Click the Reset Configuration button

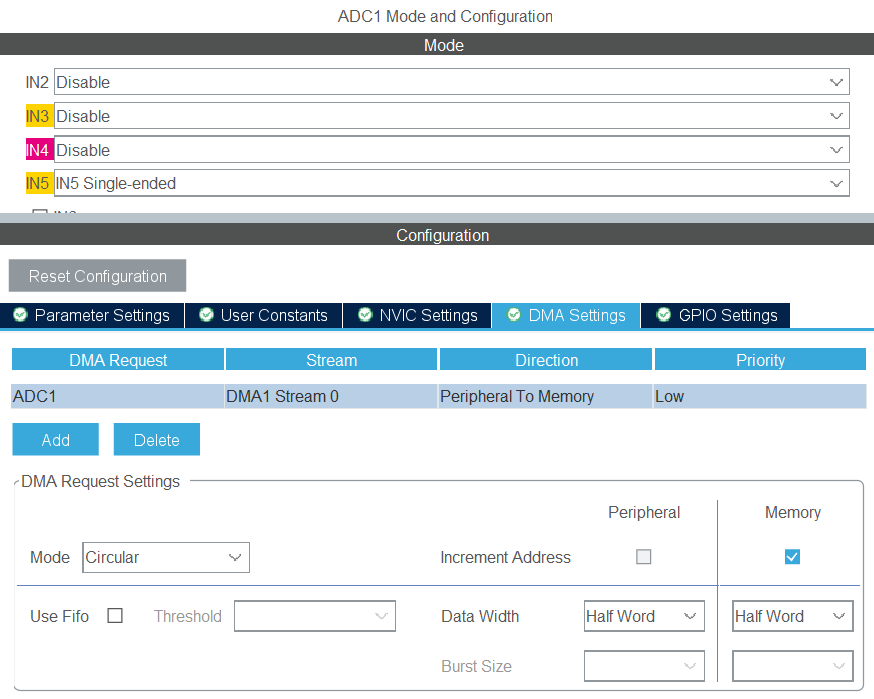[x=97, y=276]
